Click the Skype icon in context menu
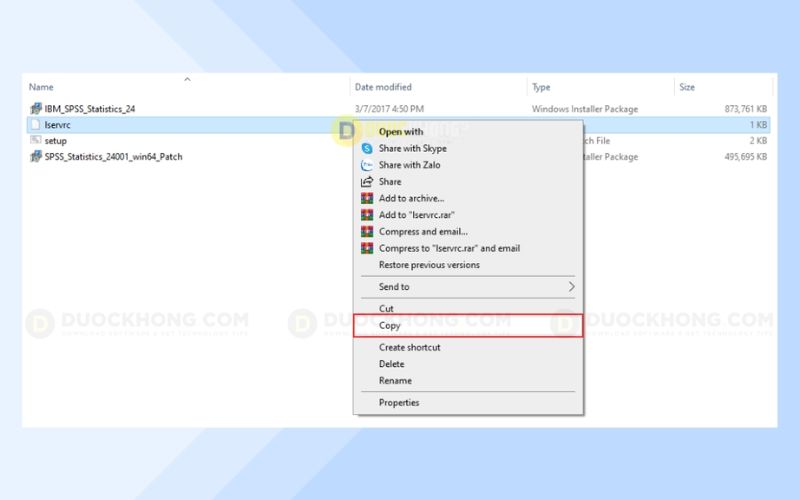 tap(367, 148)
